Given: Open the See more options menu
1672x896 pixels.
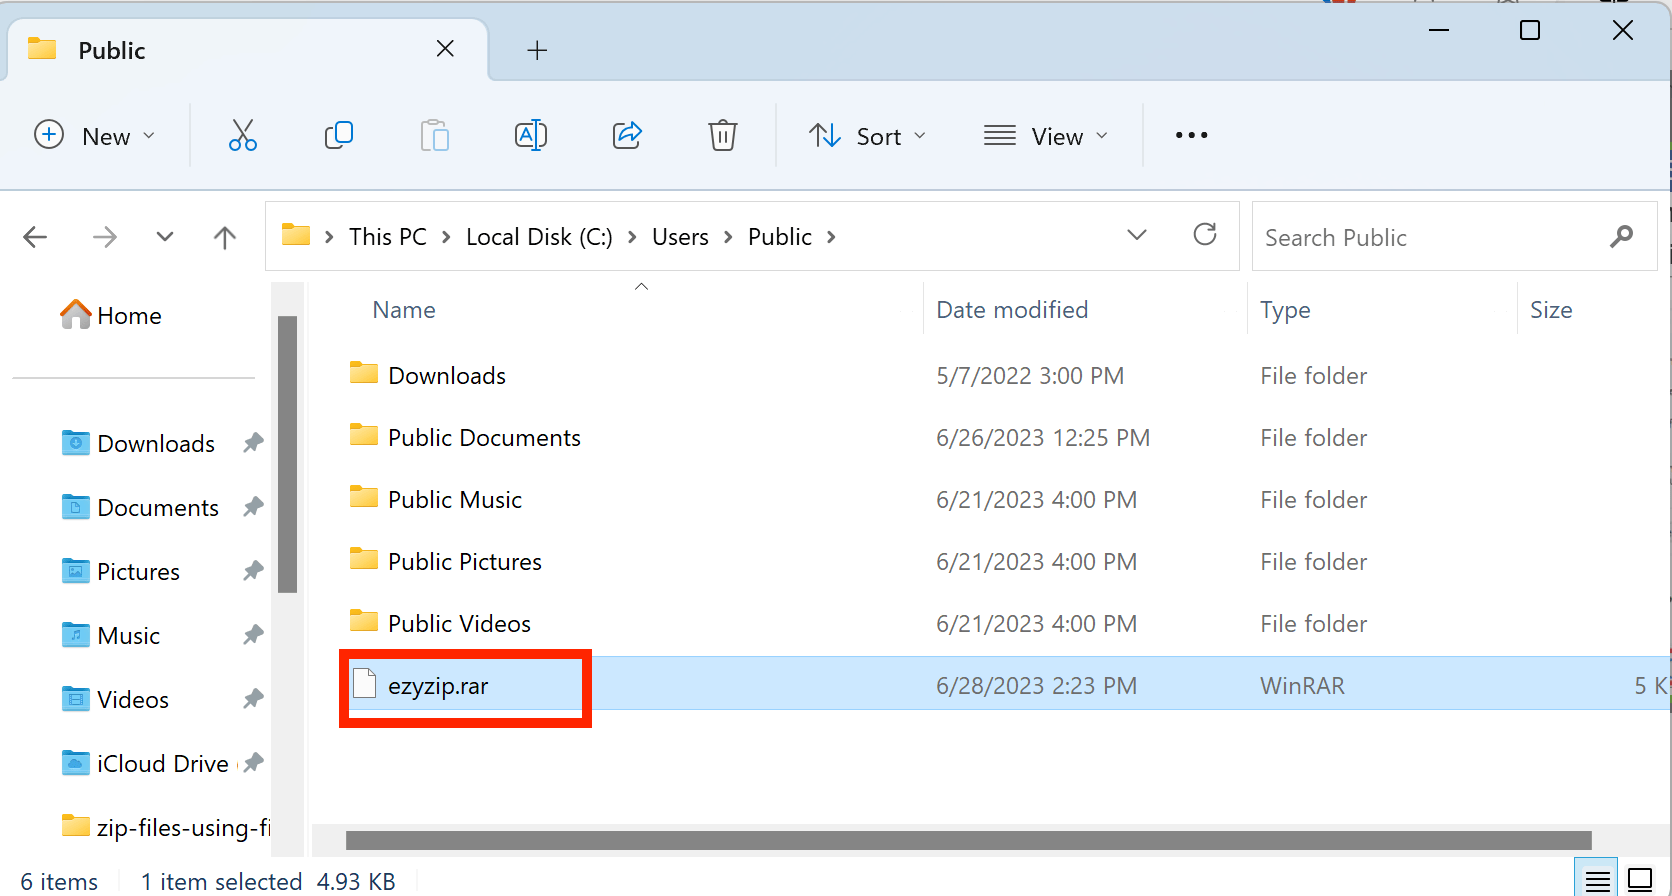Looking at the screenshot, I should [x=1191, y=135].
